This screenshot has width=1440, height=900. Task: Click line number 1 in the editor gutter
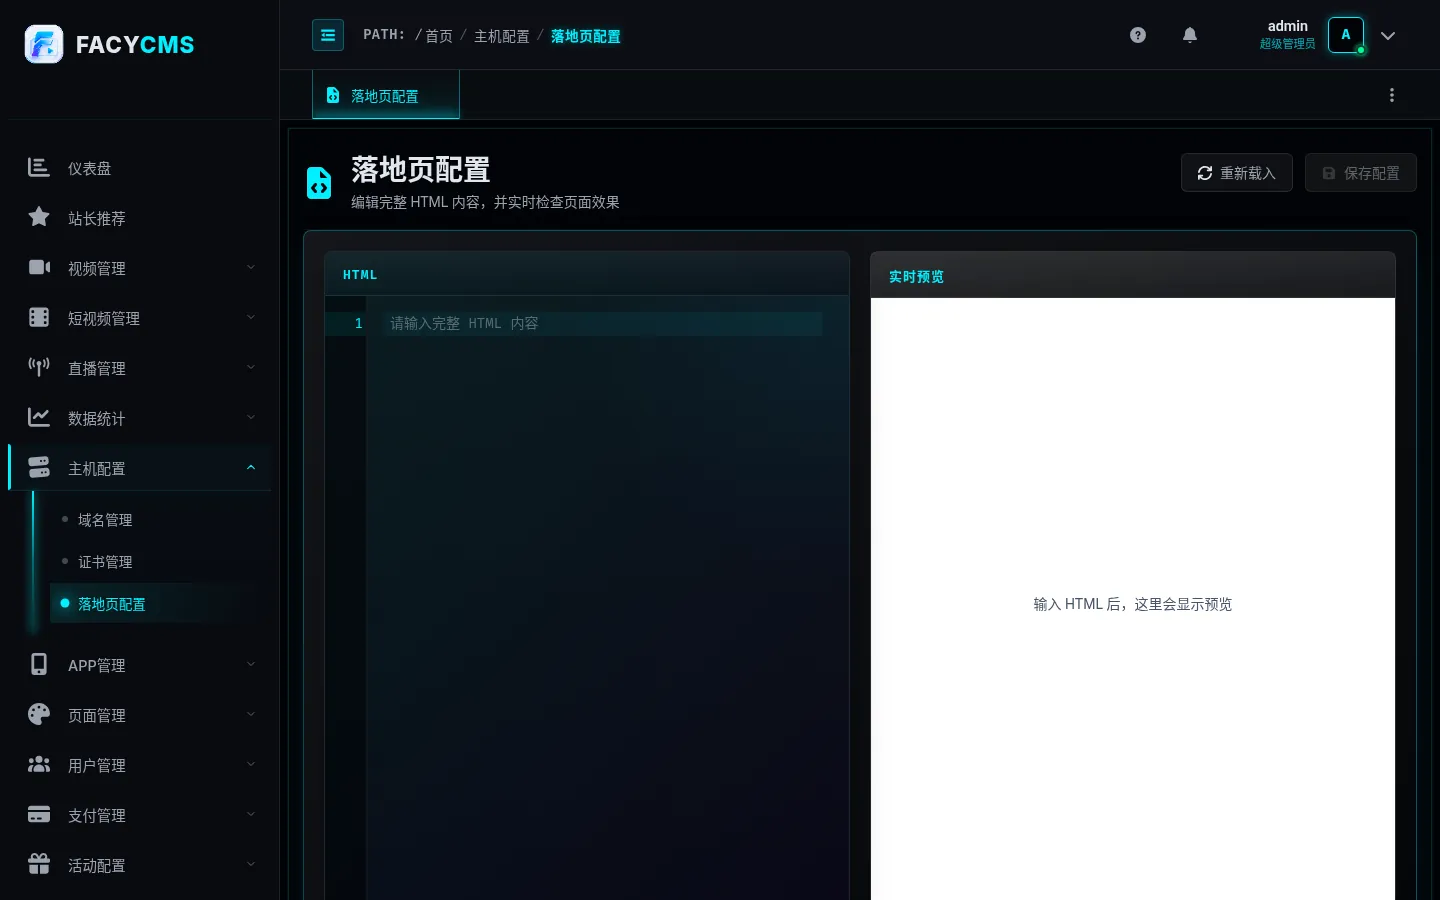[x=358, y=323]
